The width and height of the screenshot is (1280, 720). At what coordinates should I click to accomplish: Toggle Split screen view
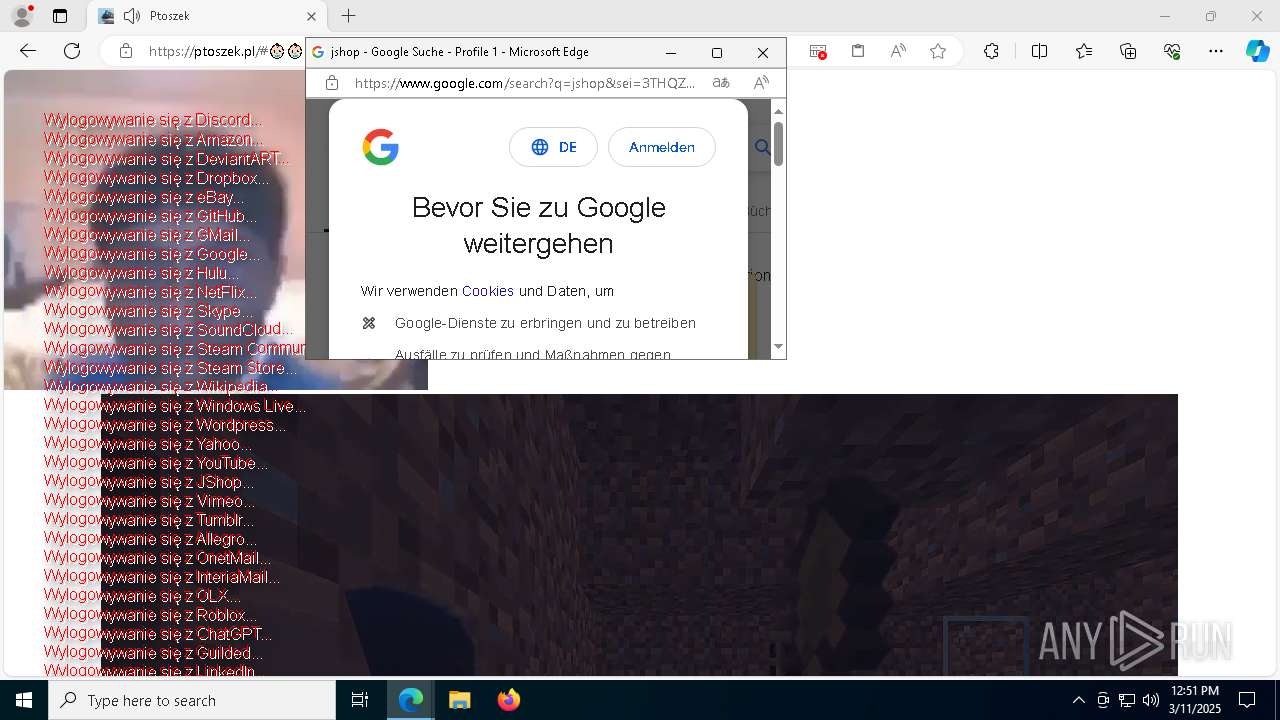click(x=1039, y=51)
